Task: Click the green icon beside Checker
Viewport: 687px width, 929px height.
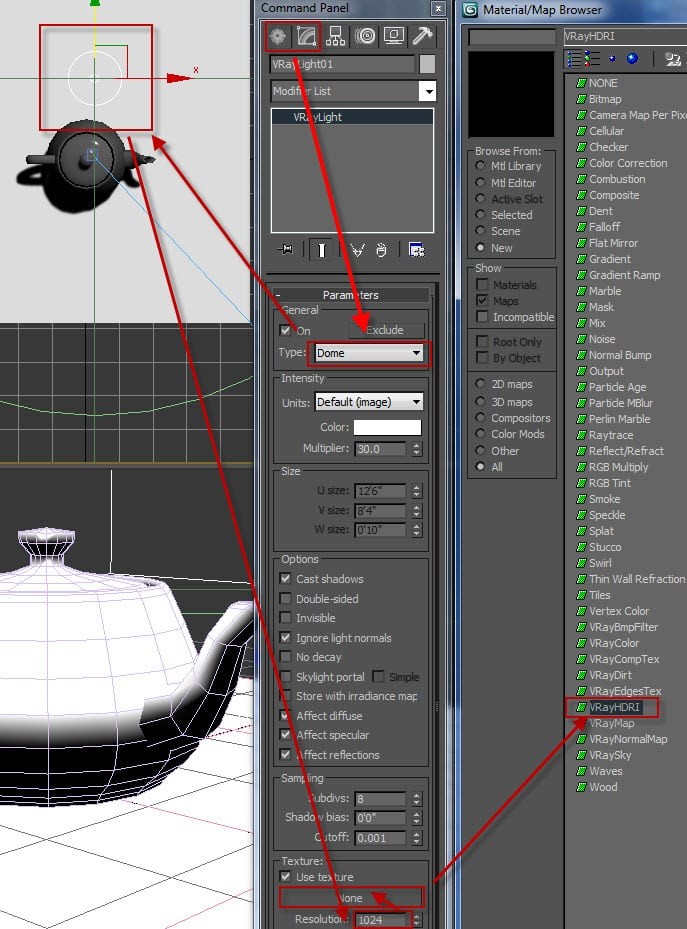Action: tap(581, 147)
